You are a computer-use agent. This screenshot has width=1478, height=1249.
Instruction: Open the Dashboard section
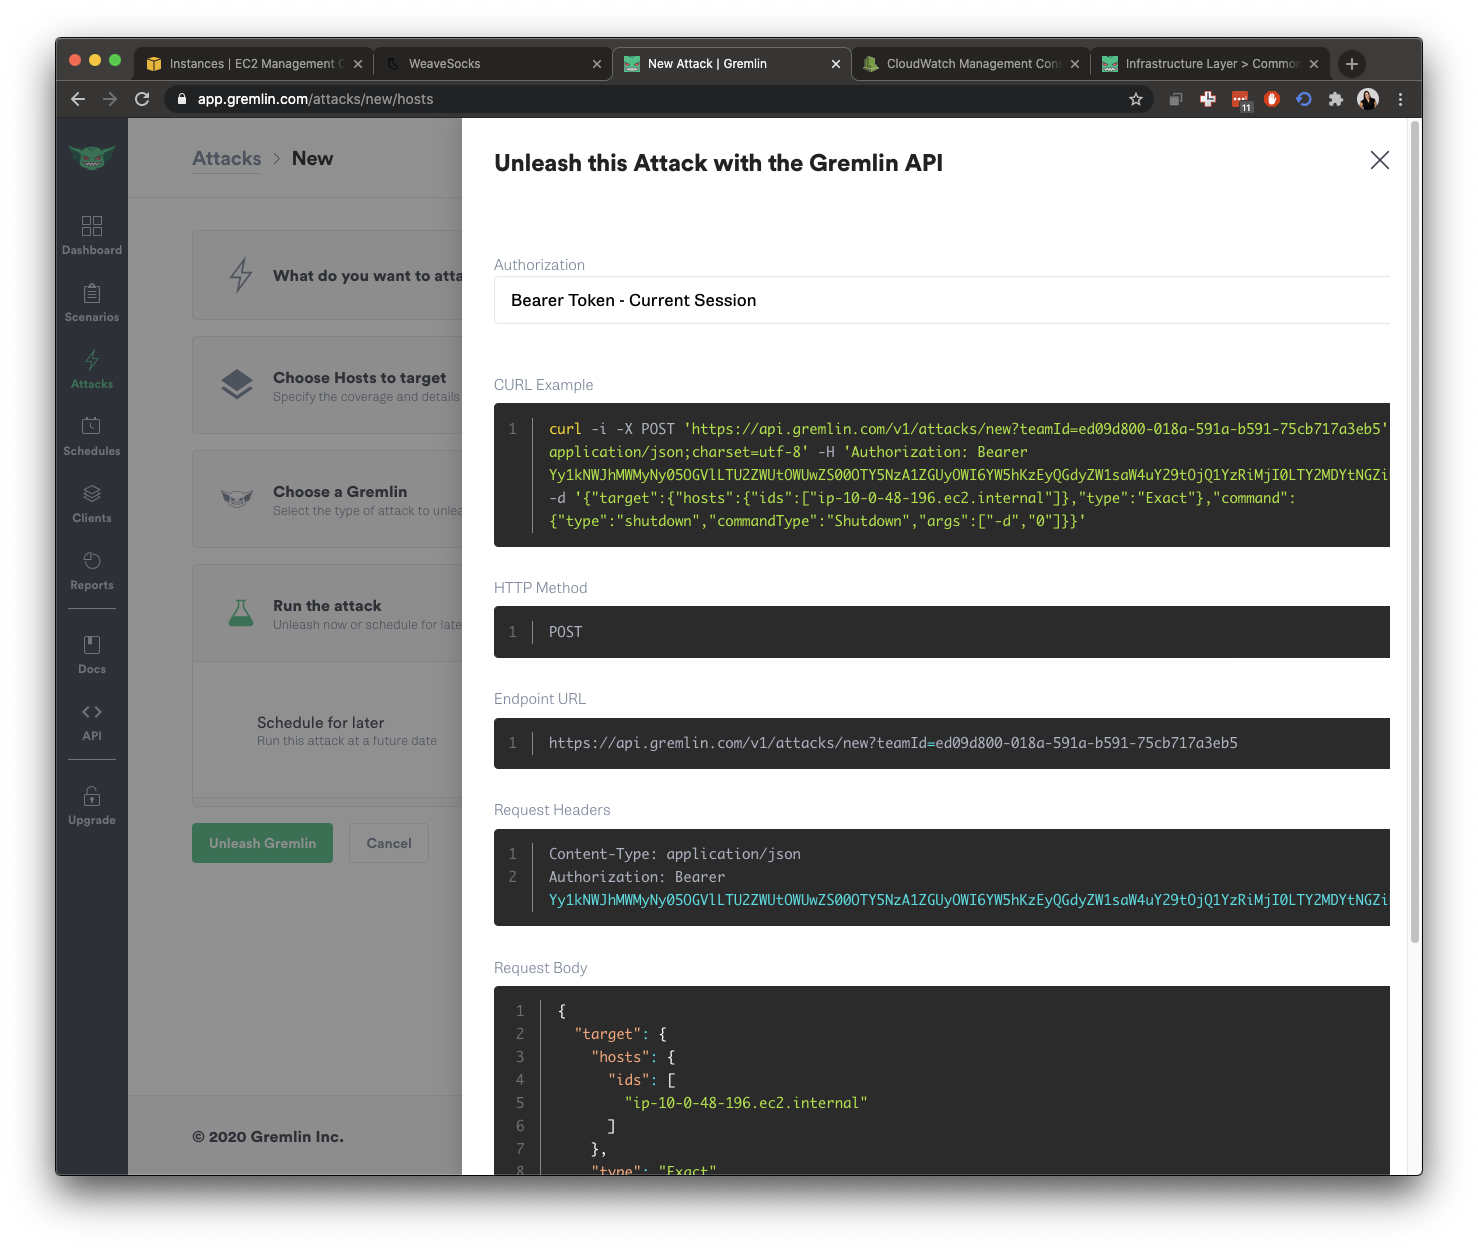pos(92,236)
